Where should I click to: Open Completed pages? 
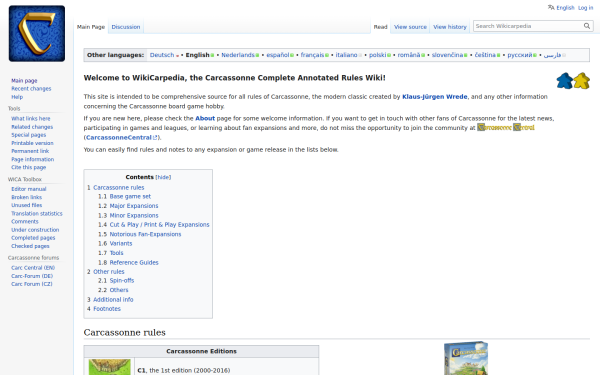click(33, 238)
